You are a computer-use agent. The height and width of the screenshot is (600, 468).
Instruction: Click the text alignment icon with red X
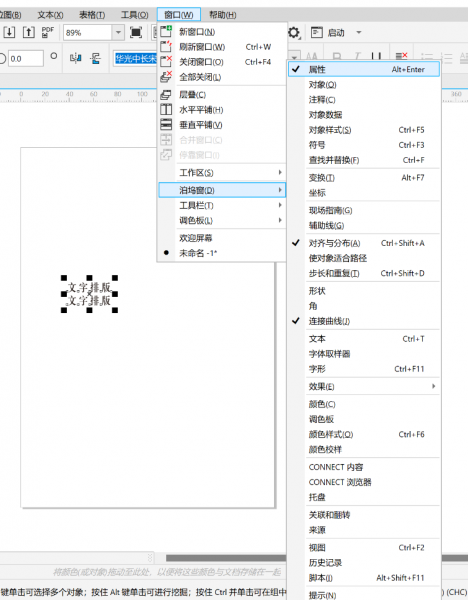pyautogui.click(x=401, y=57)
